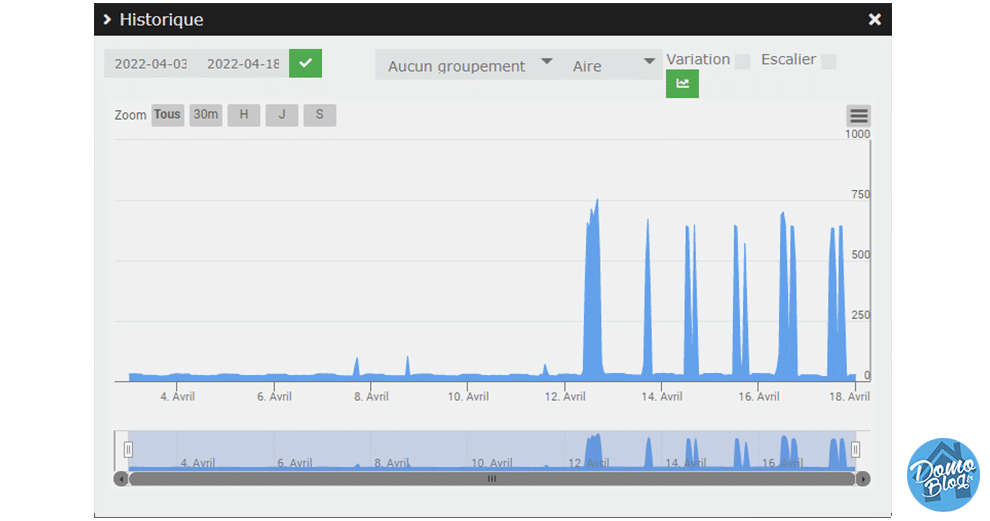This screenshot has height=521, width=990.
Task: Click the 8. Avril axis label
Action: point(371,397)
